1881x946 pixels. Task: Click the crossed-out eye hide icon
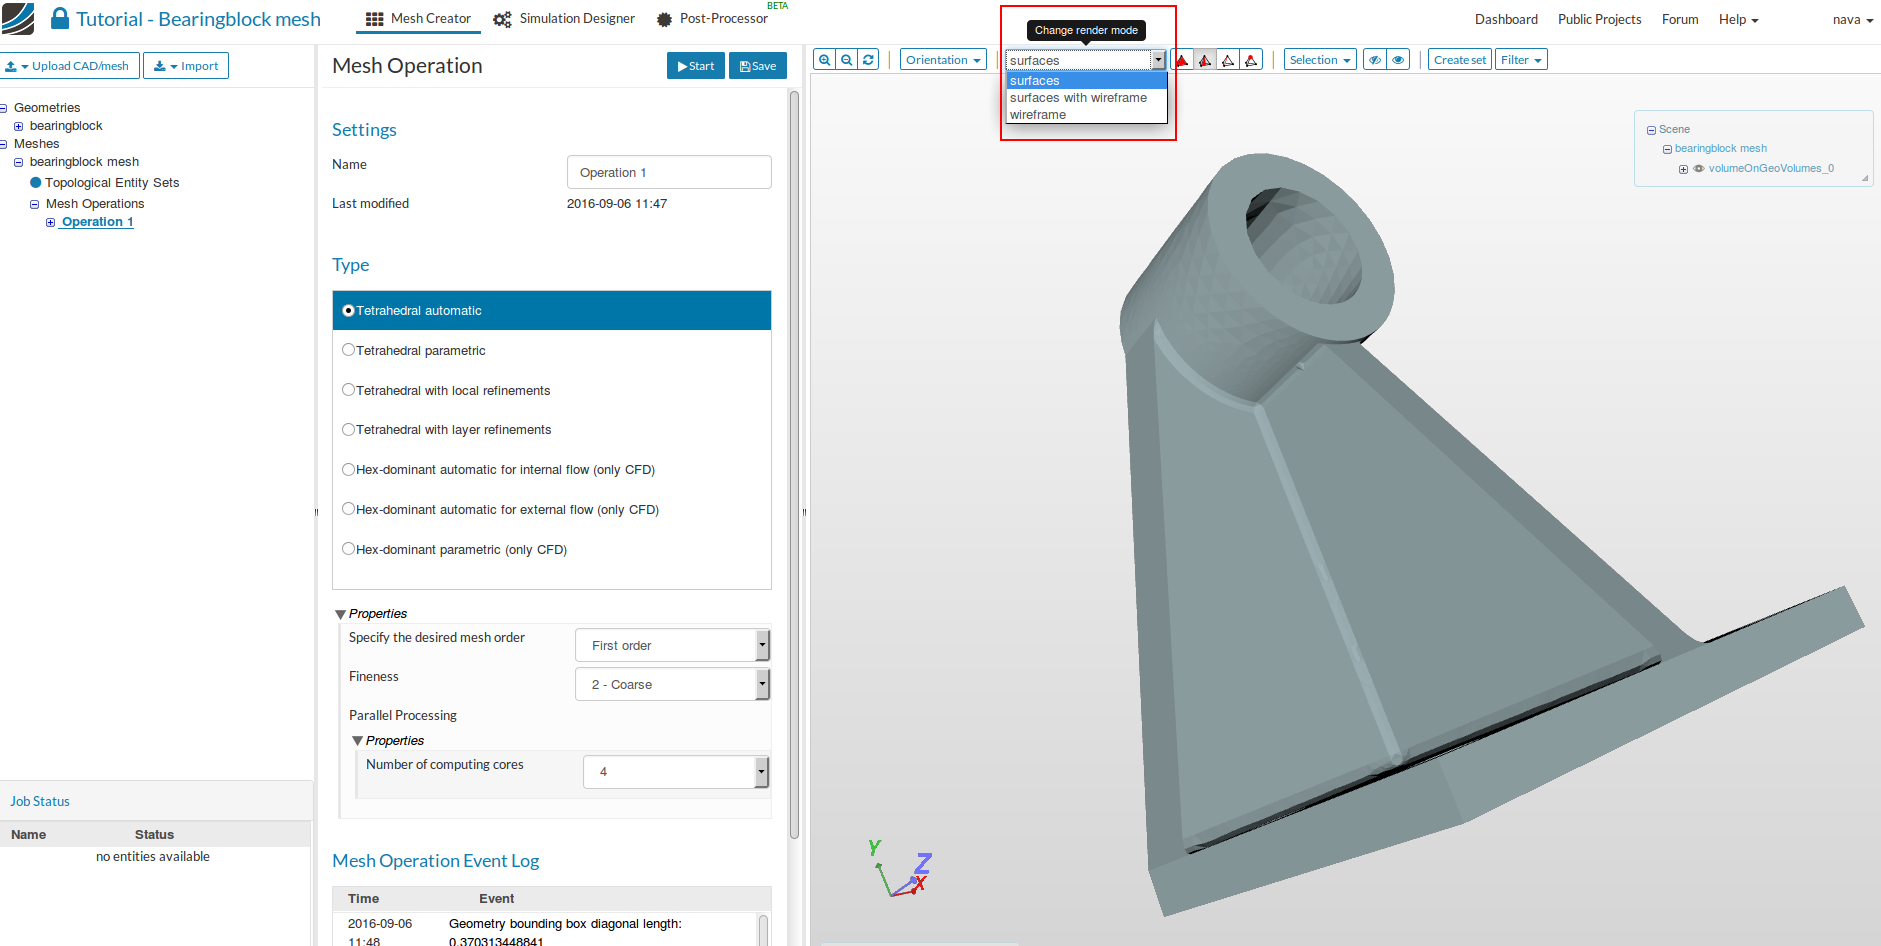pos(1375,60)
